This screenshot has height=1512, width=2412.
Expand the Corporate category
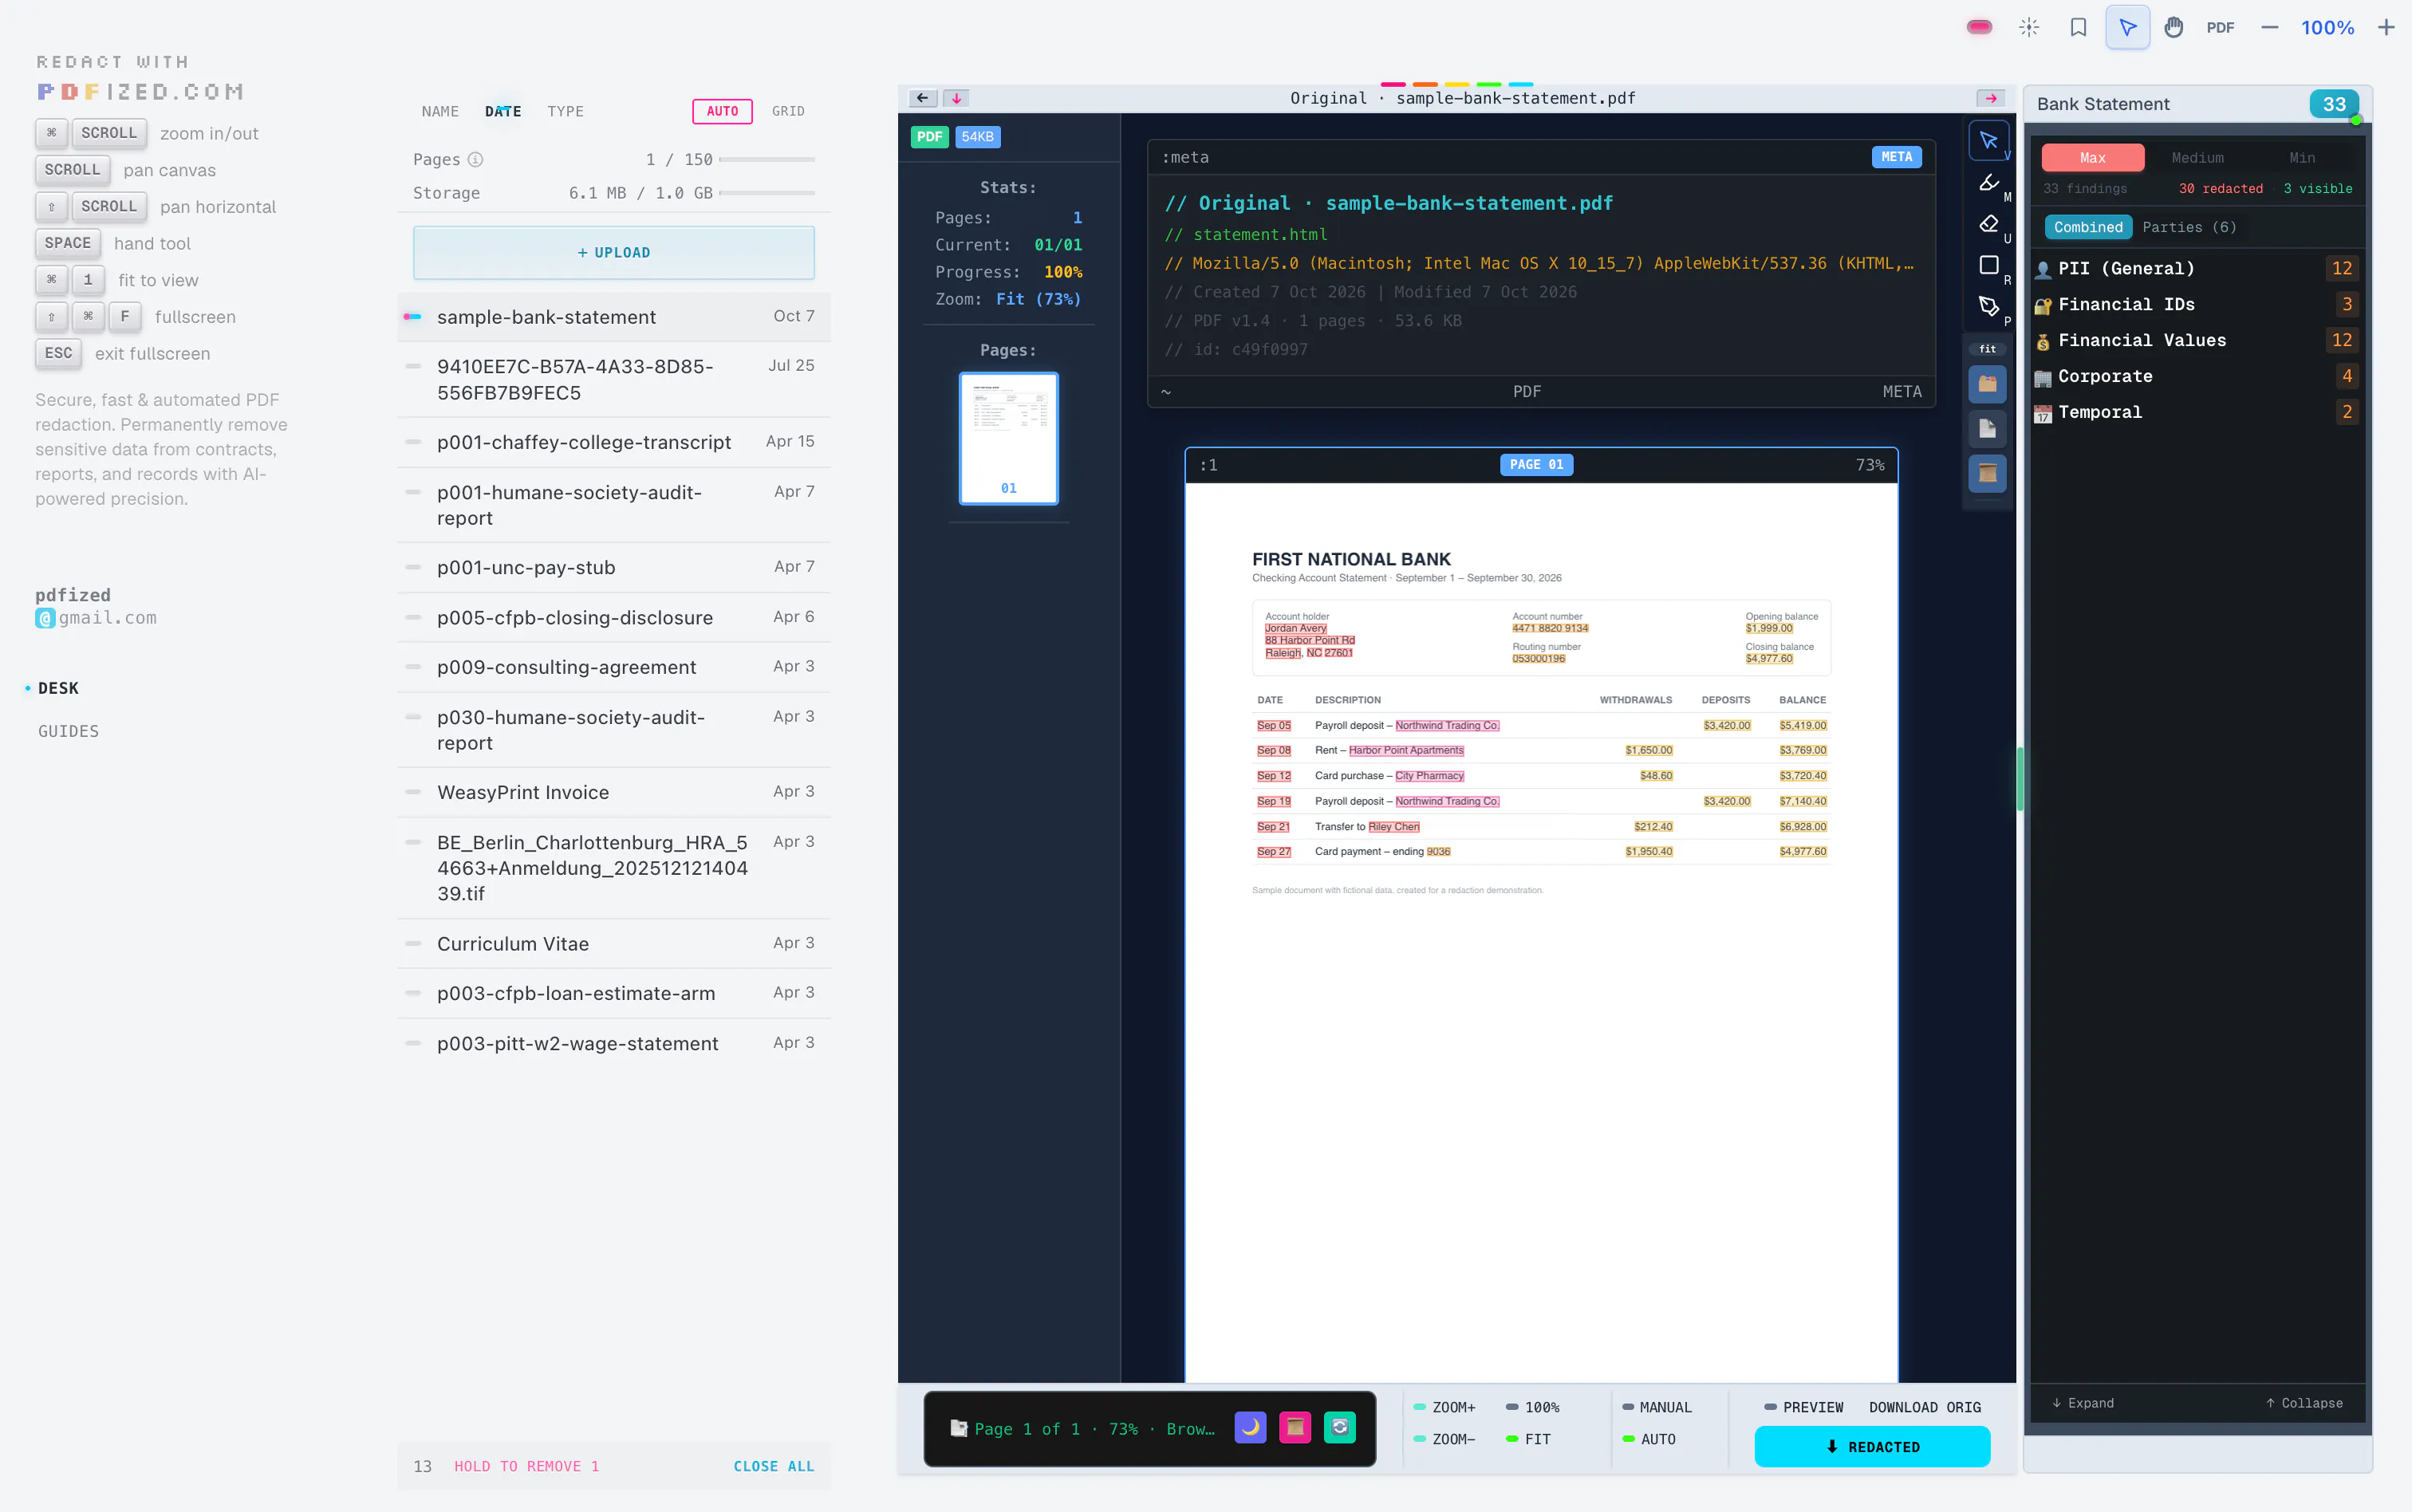(2197, 376)
